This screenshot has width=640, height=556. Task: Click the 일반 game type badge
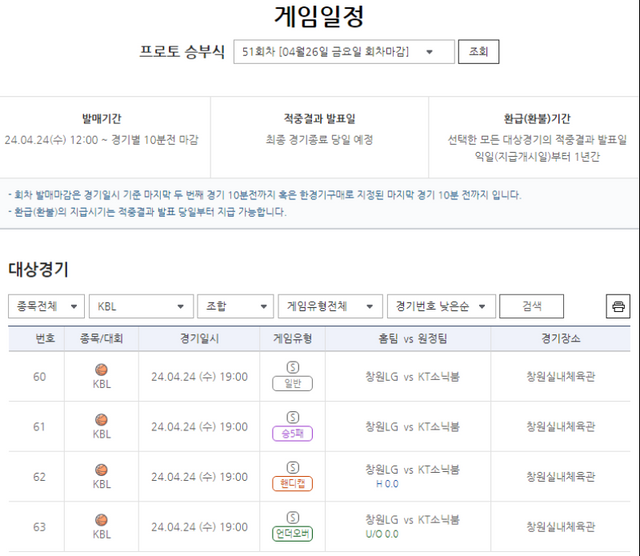292,383
